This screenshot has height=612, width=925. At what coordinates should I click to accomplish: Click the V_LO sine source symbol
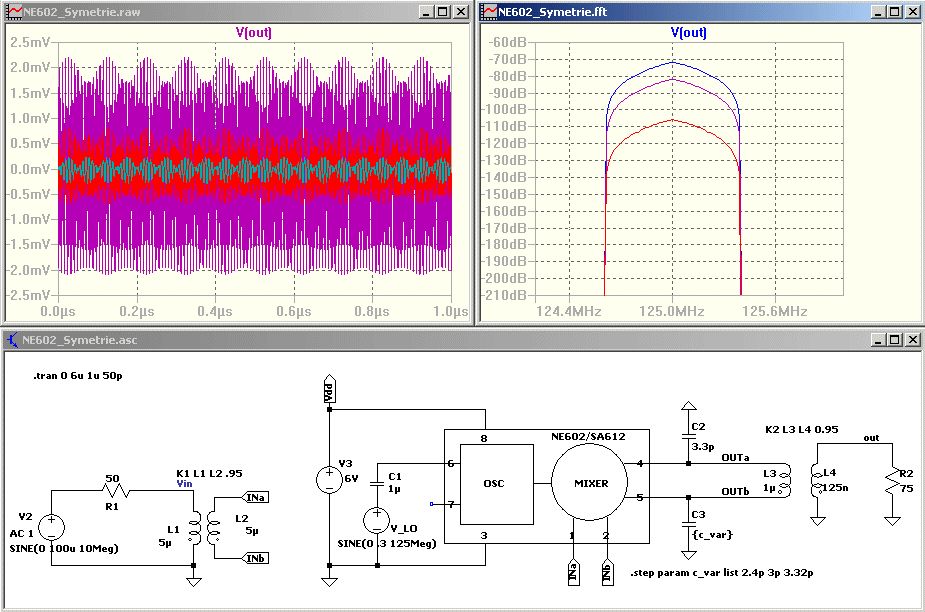coord(377,521)
